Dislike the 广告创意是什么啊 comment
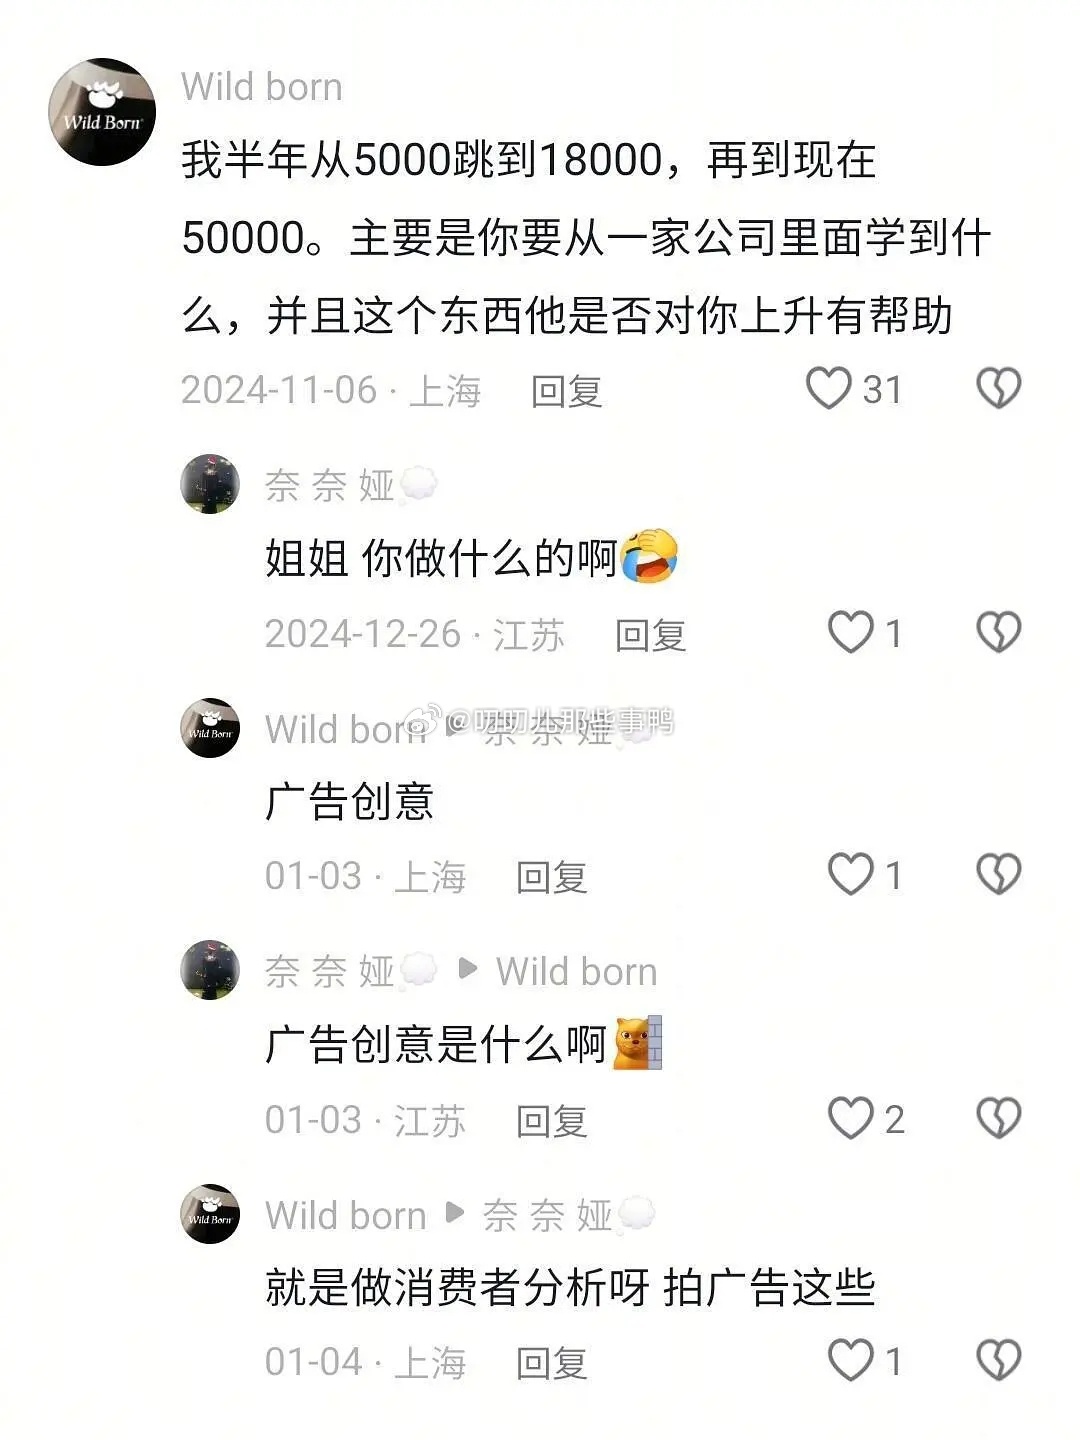This screenshot has height=1440, width=1080. (998, 1118)
